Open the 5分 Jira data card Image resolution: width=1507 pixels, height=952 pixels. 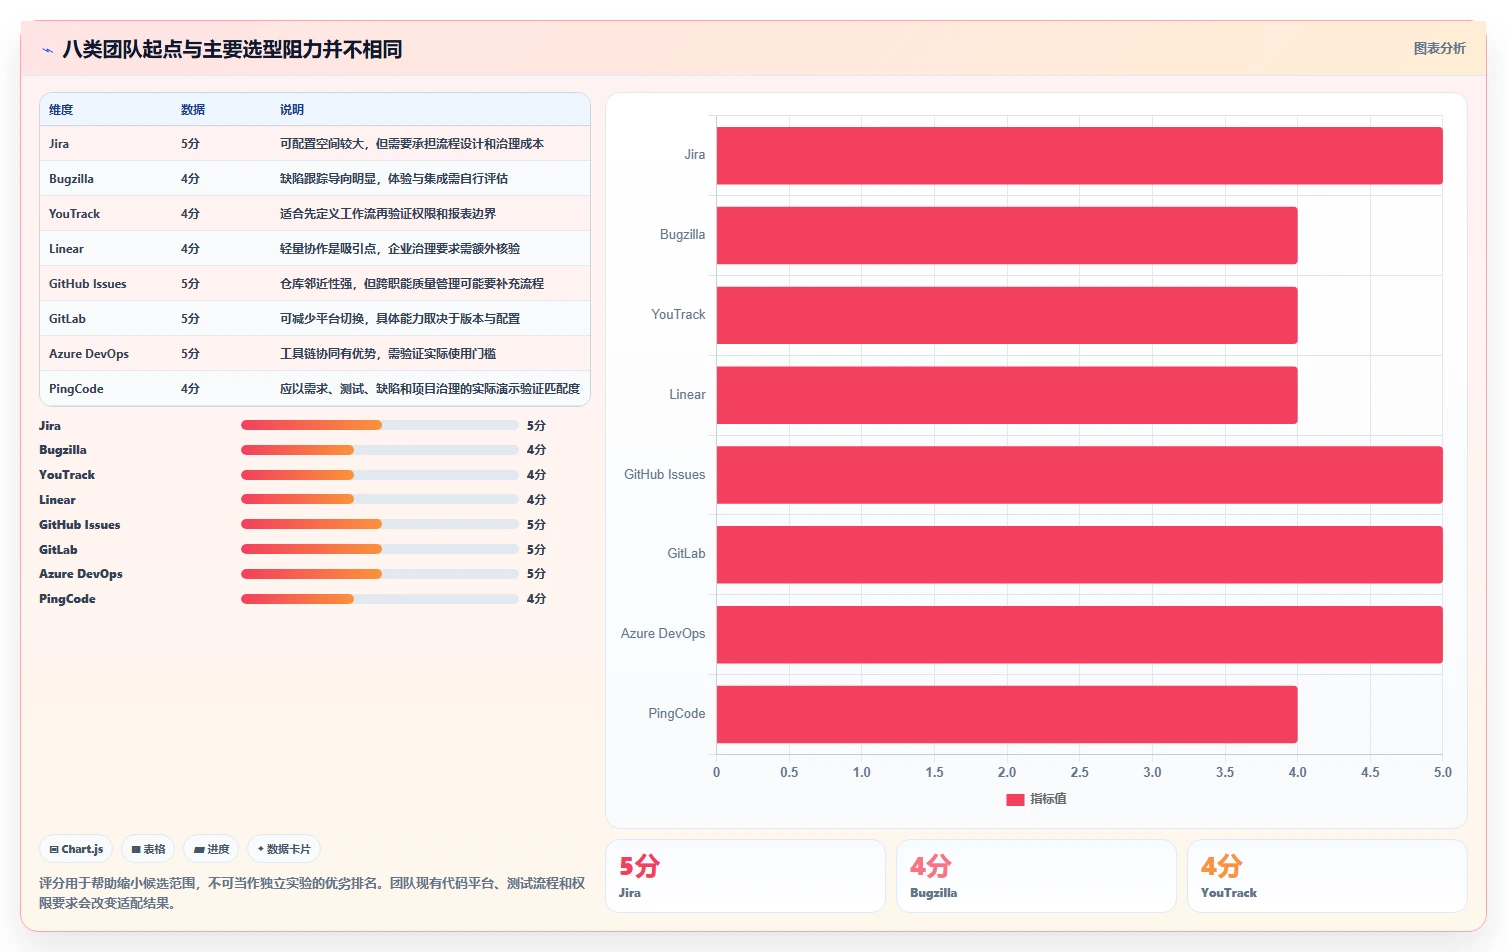coord(745,876)
